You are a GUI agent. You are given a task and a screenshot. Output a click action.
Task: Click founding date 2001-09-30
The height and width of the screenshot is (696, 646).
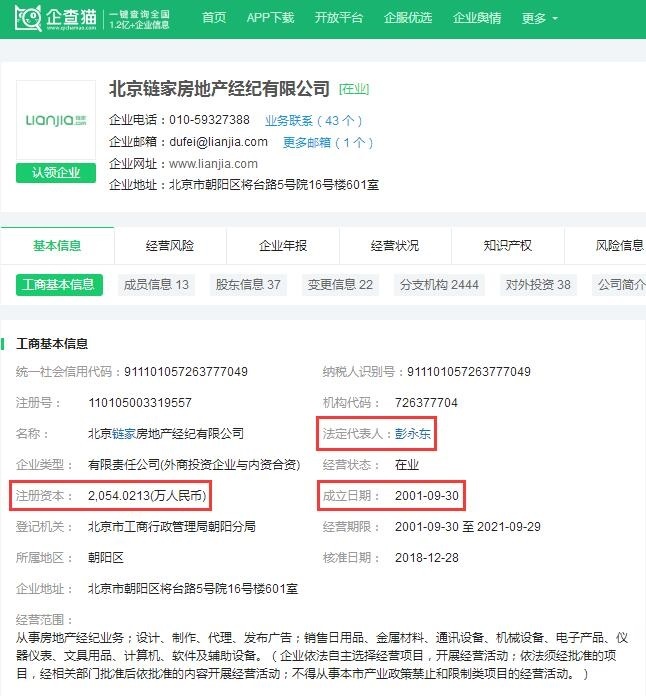427,495
